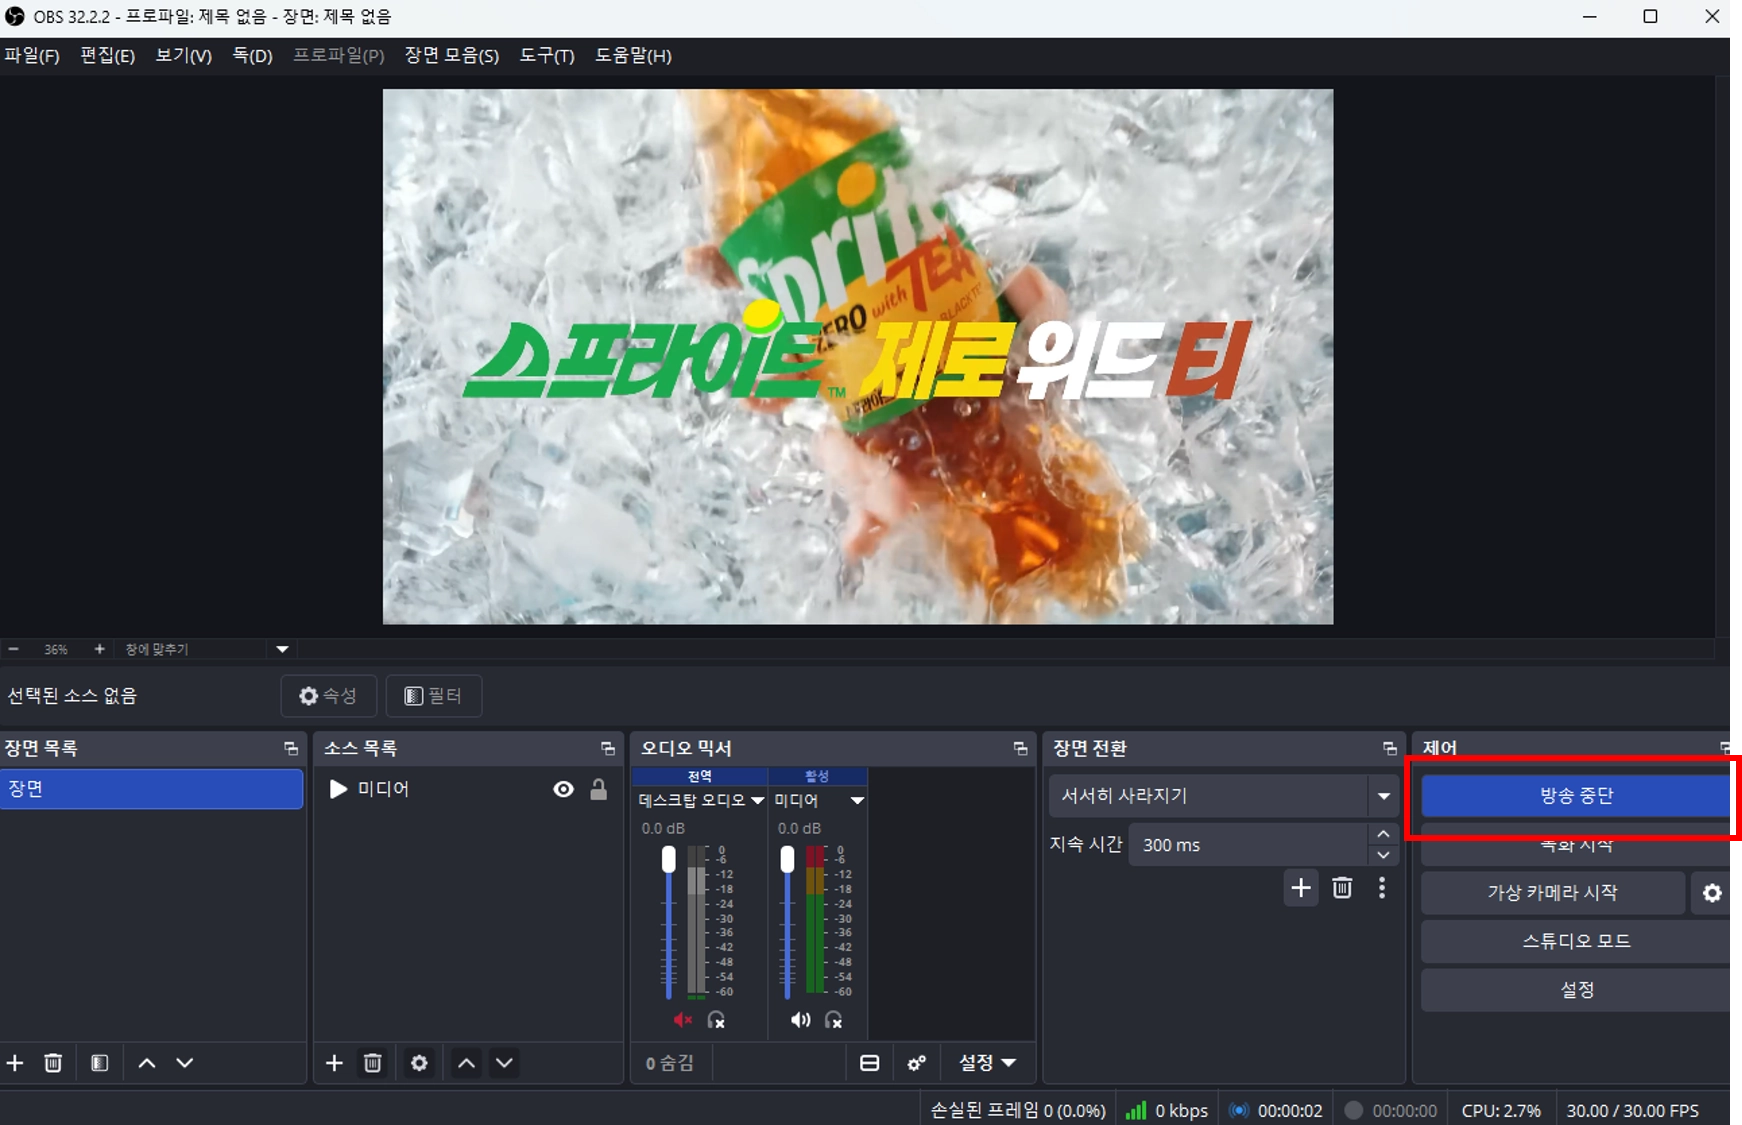Open the 장면 모음(S) menu
Screen dimensions: 1742x1125
(452, 56)
